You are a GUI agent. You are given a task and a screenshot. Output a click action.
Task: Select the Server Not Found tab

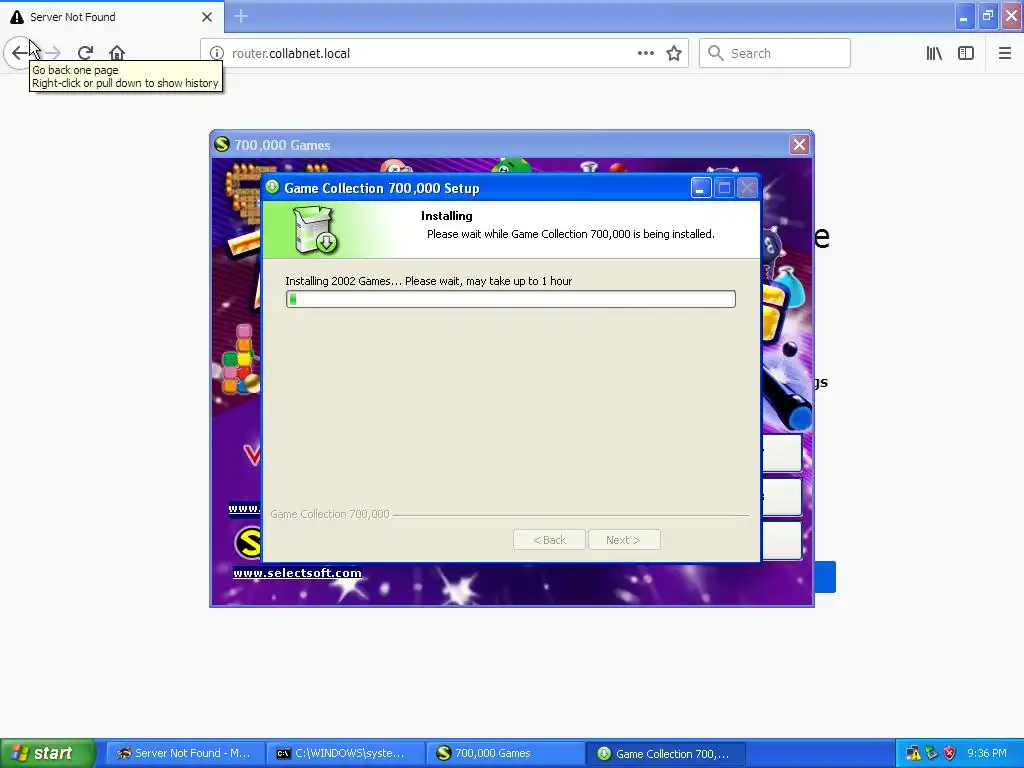click(x=112, y=16)
